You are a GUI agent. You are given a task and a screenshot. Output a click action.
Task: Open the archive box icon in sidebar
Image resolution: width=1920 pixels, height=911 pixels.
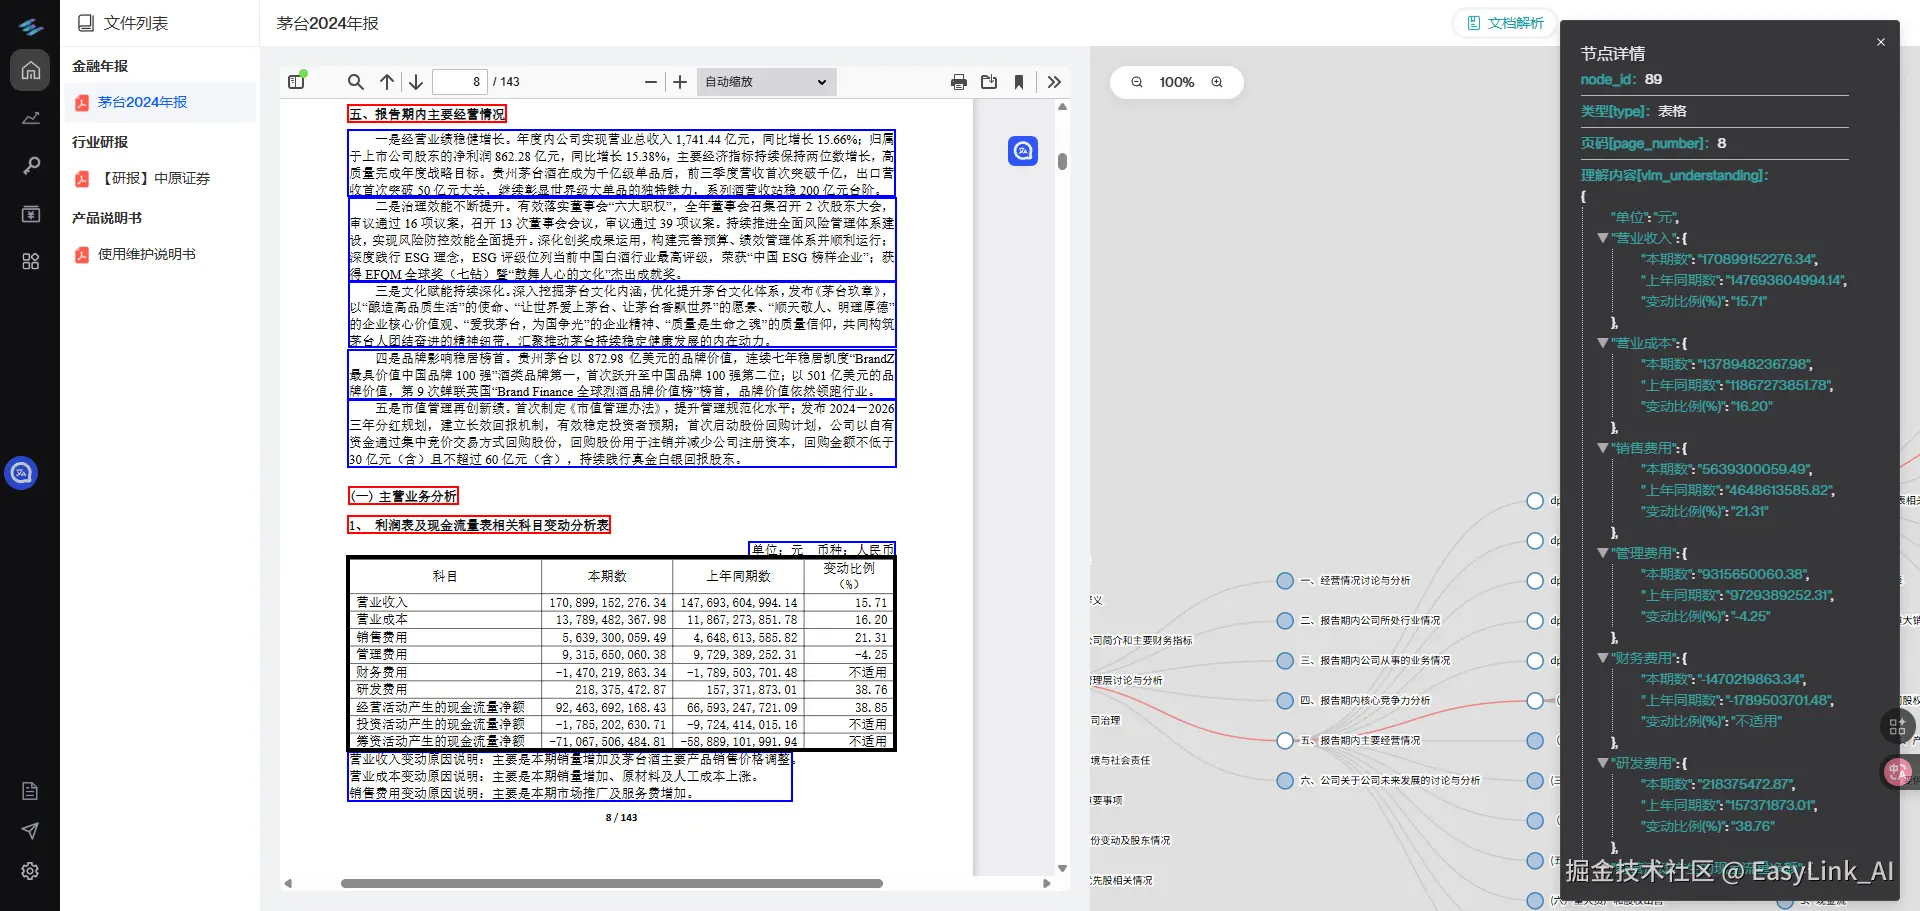point(31,214)
